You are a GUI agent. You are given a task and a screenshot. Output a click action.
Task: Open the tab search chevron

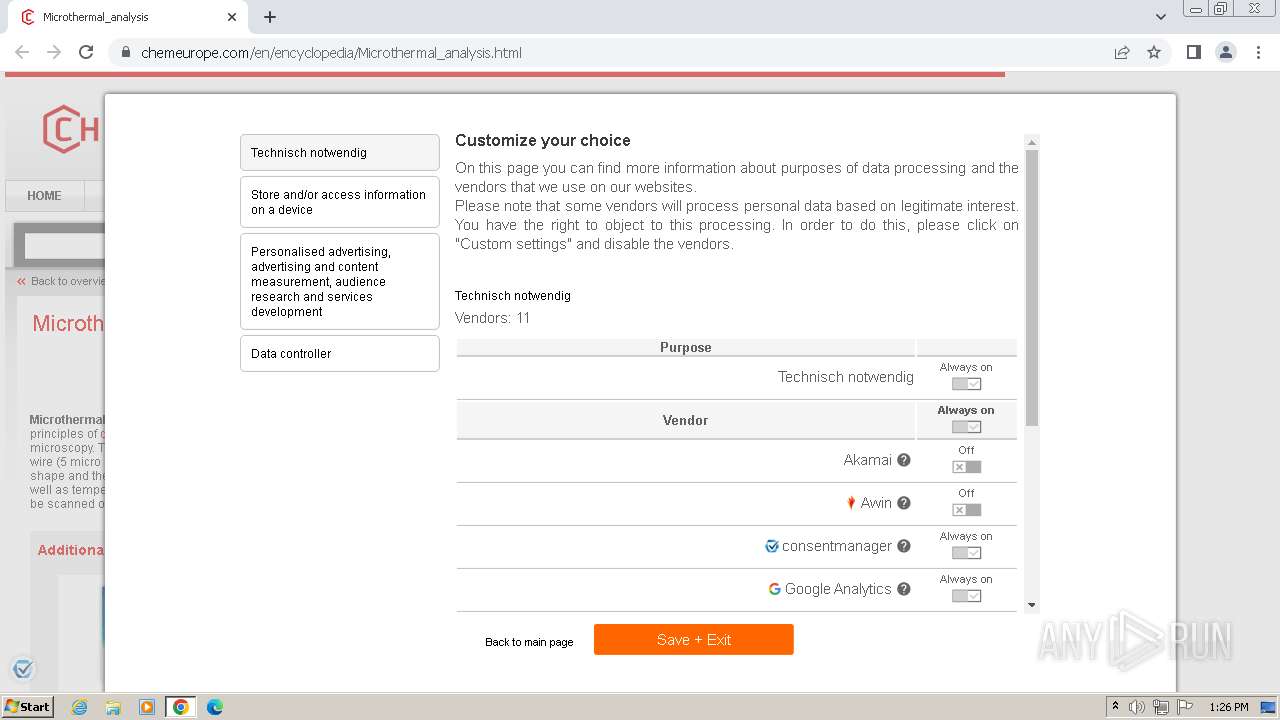[x=1160, y=17]
